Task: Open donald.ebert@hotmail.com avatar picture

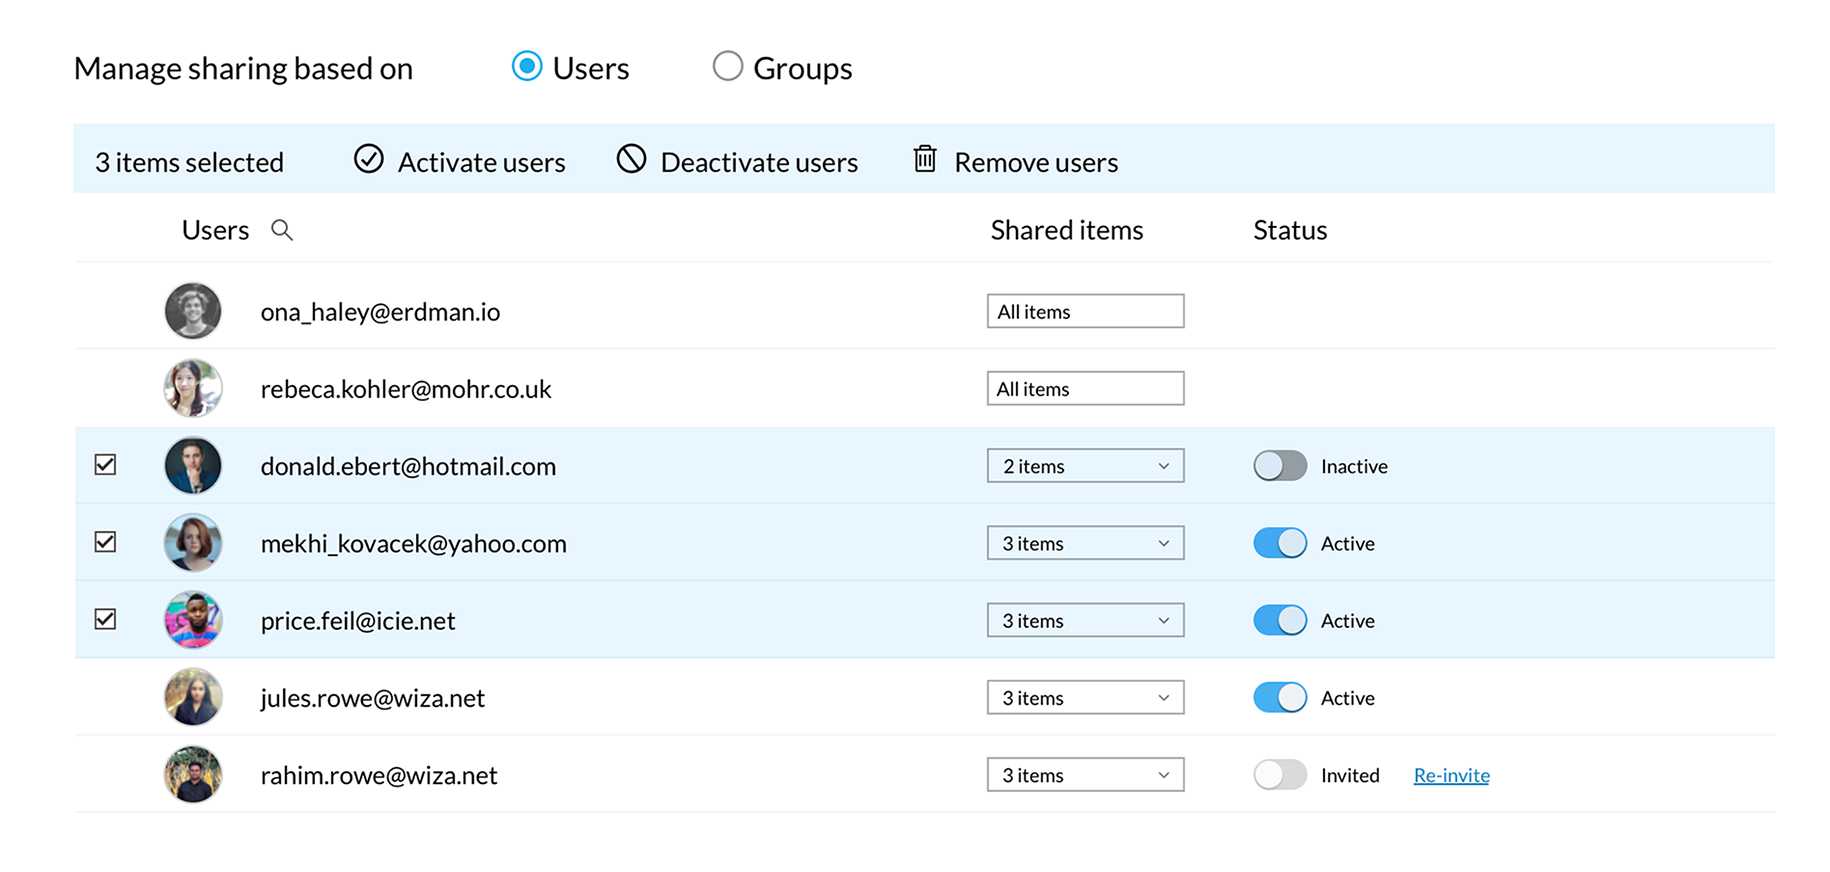Action: [x=193, y=466]
